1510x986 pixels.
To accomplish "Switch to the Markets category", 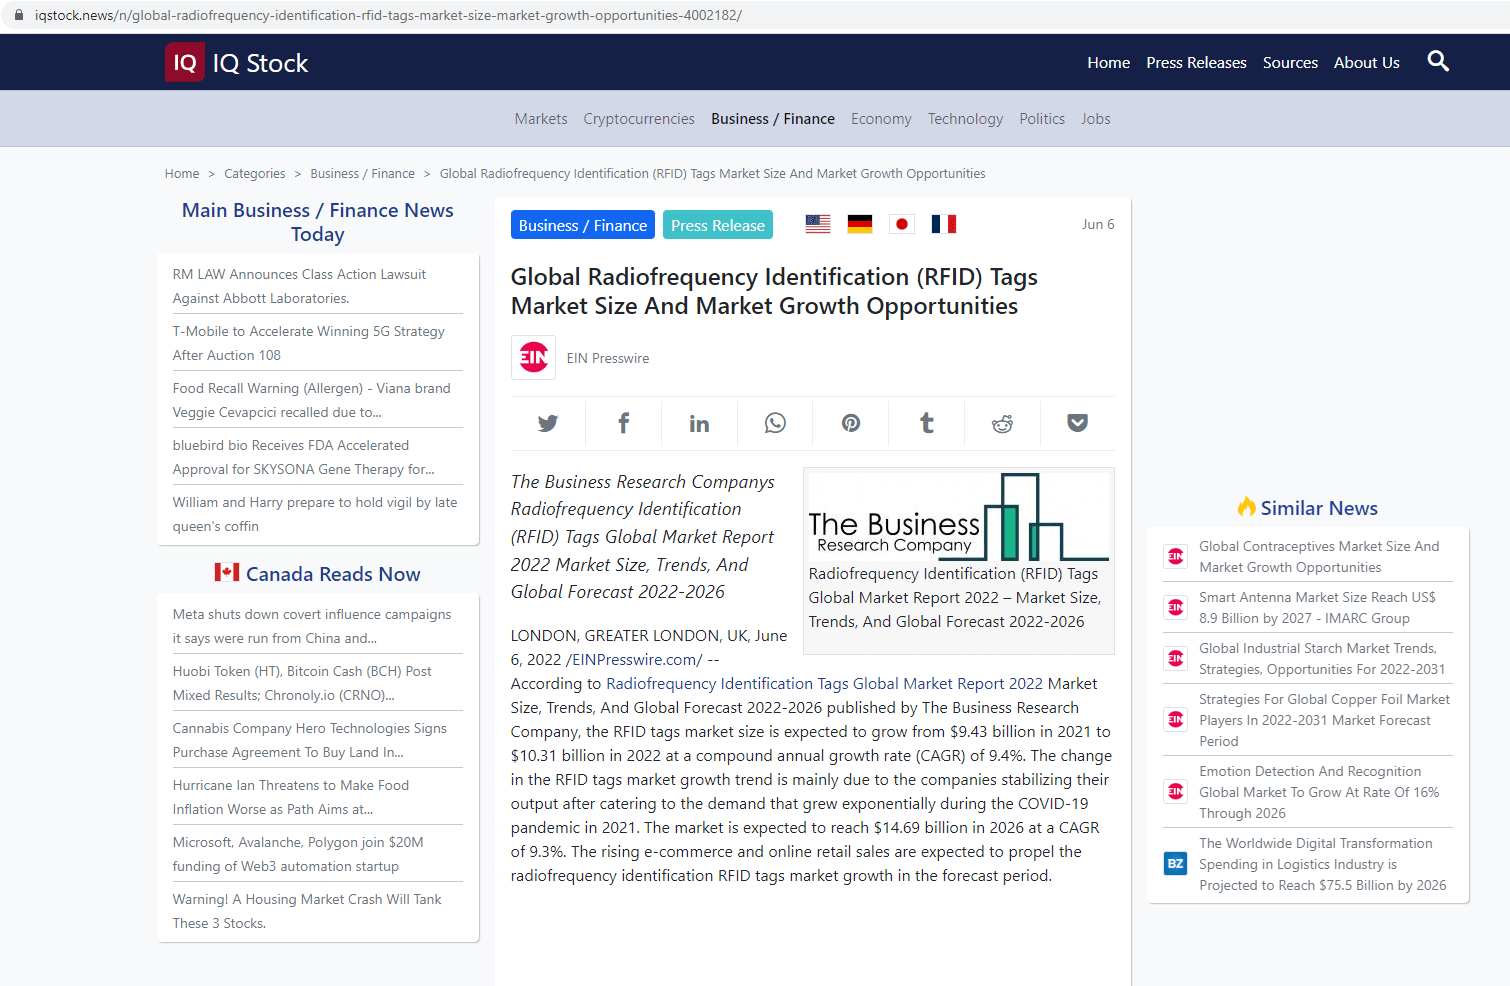I will pos(541,118).
